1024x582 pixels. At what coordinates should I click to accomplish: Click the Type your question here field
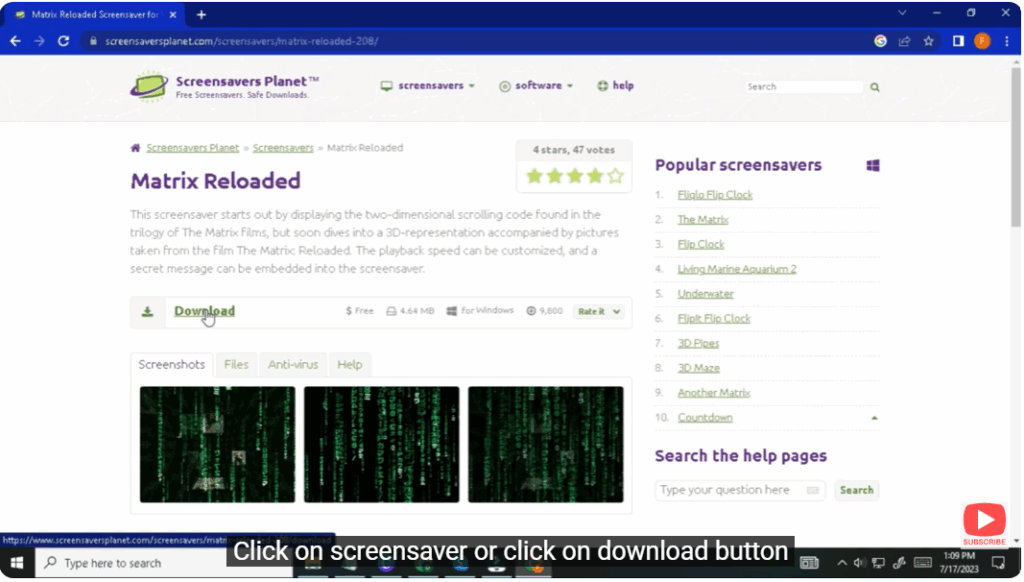click(730, 490)
